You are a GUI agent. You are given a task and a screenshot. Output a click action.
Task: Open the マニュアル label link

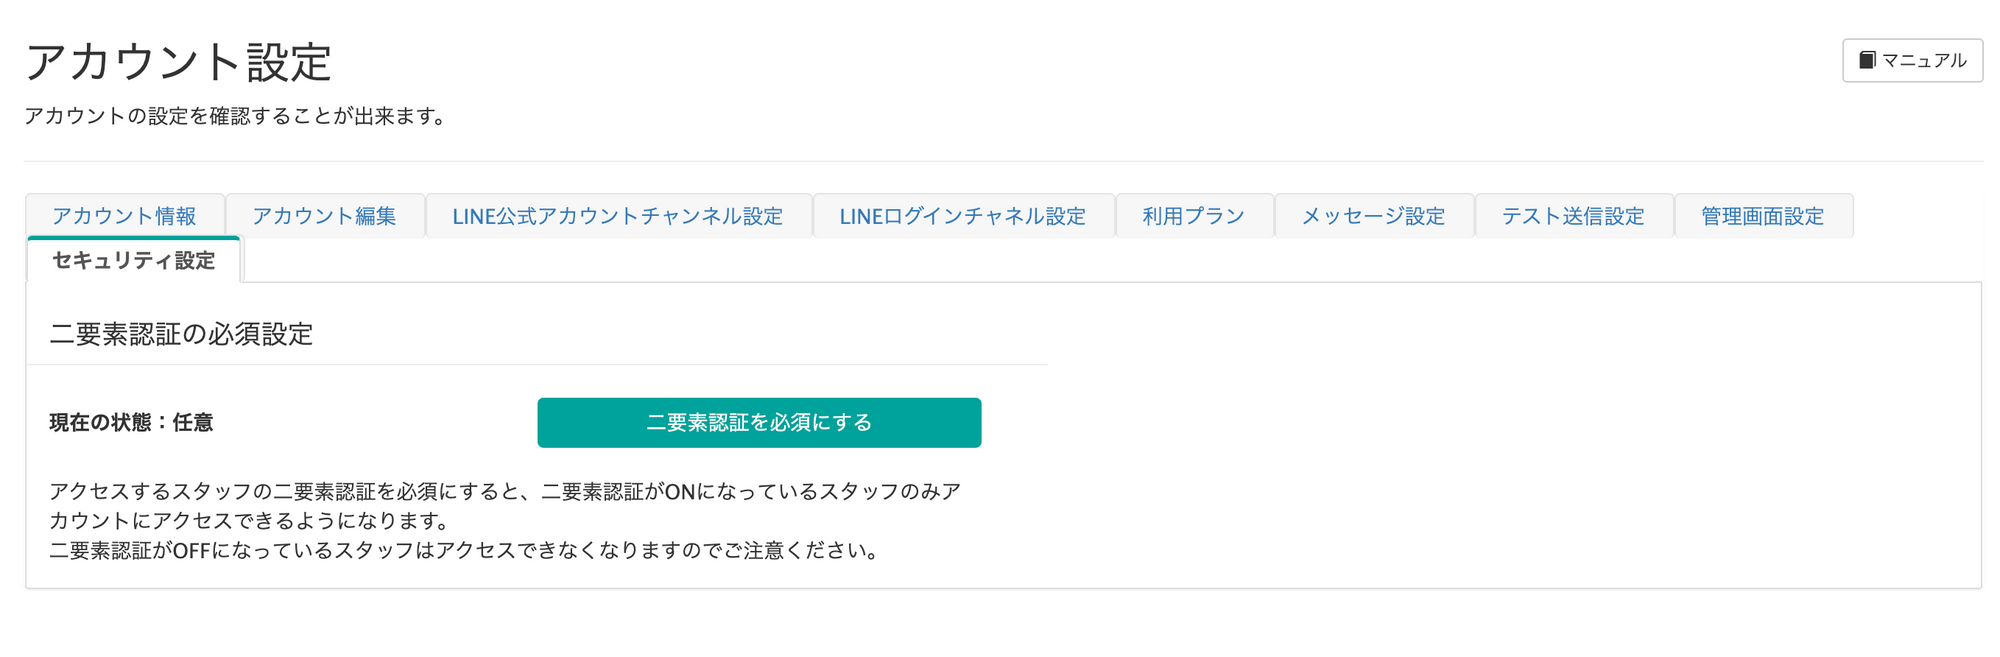pos(1924,61)
